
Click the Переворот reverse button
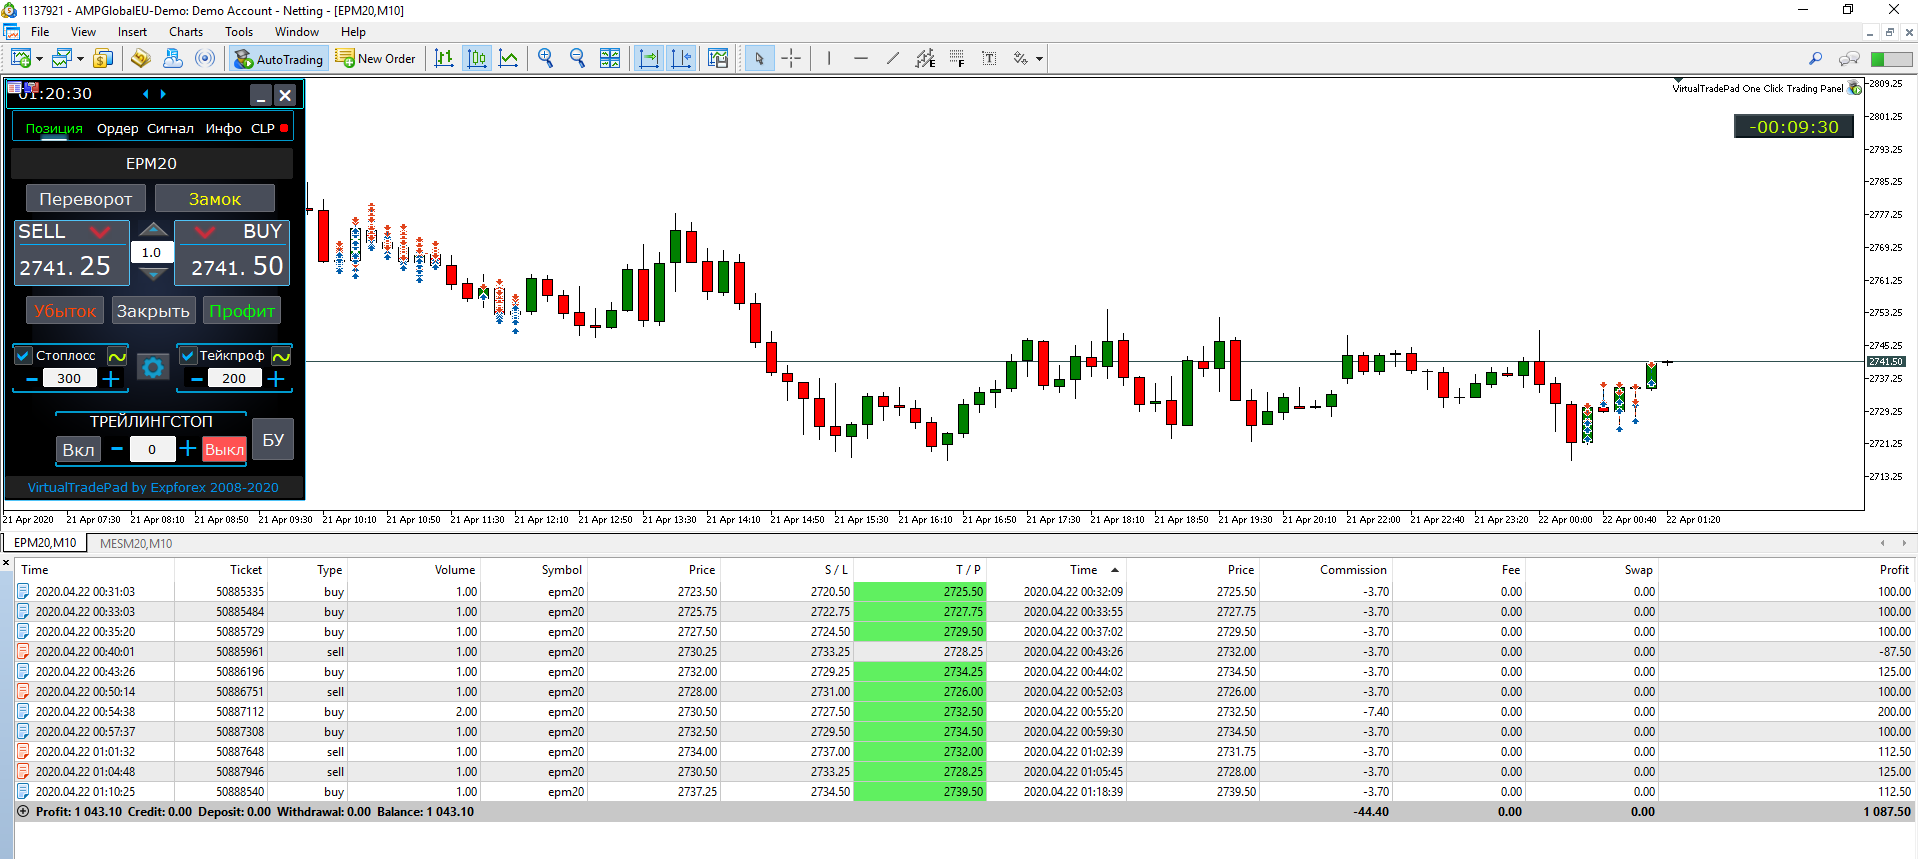(85, 199)
